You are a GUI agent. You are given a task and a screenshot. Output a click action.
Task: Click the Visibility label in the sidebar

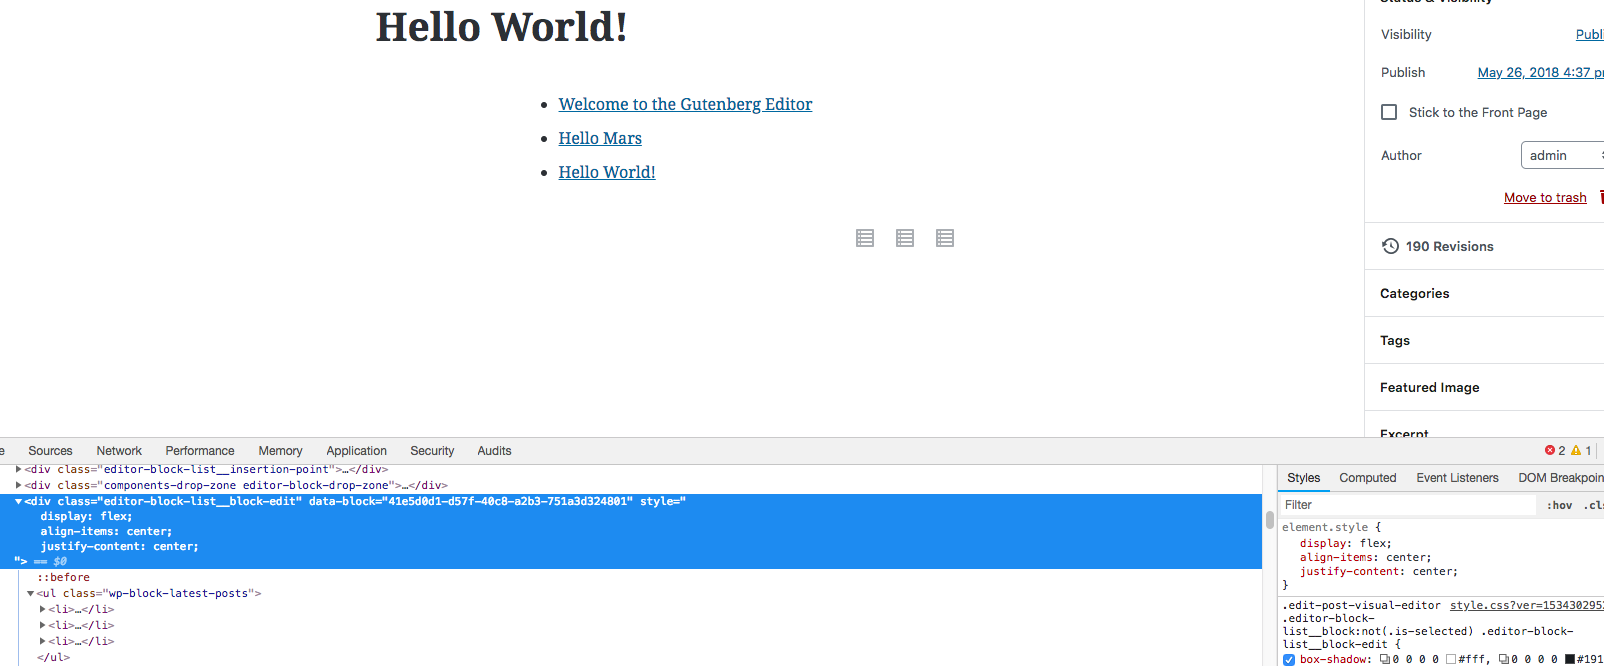tap(1406, 34)
